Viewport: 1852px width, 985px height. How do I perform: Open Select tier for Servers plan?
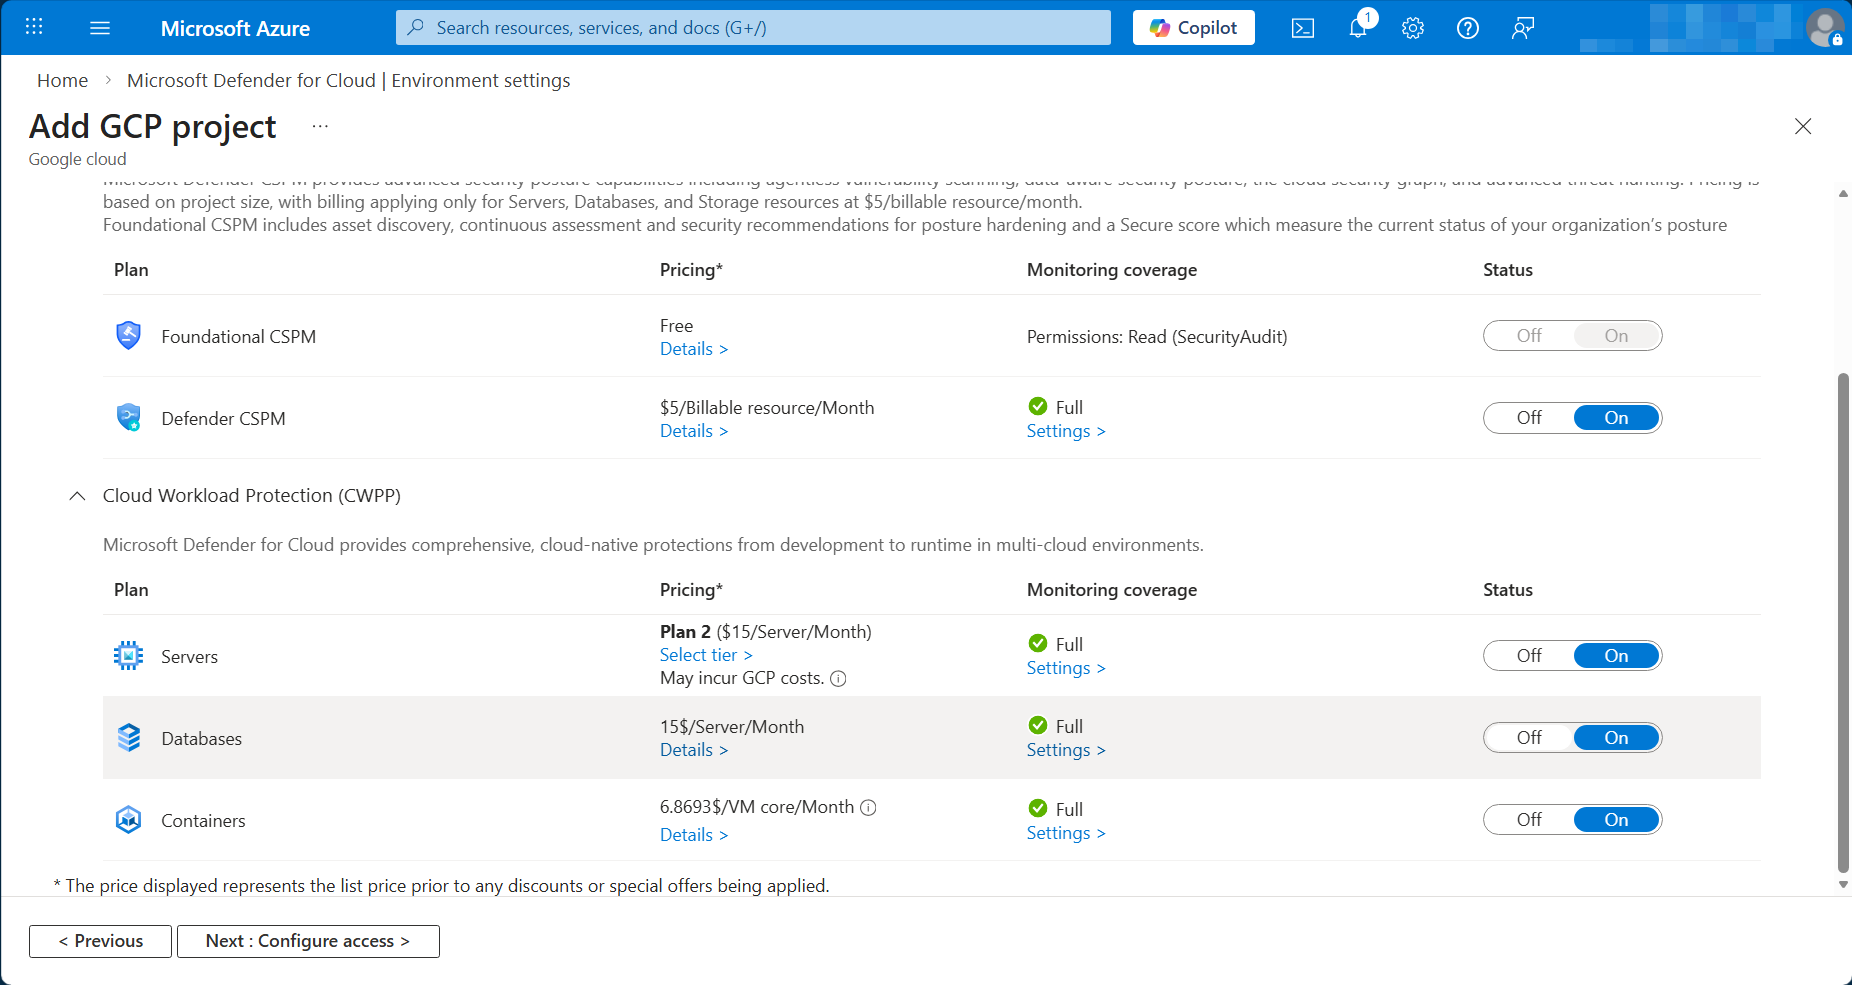(705, 655)
